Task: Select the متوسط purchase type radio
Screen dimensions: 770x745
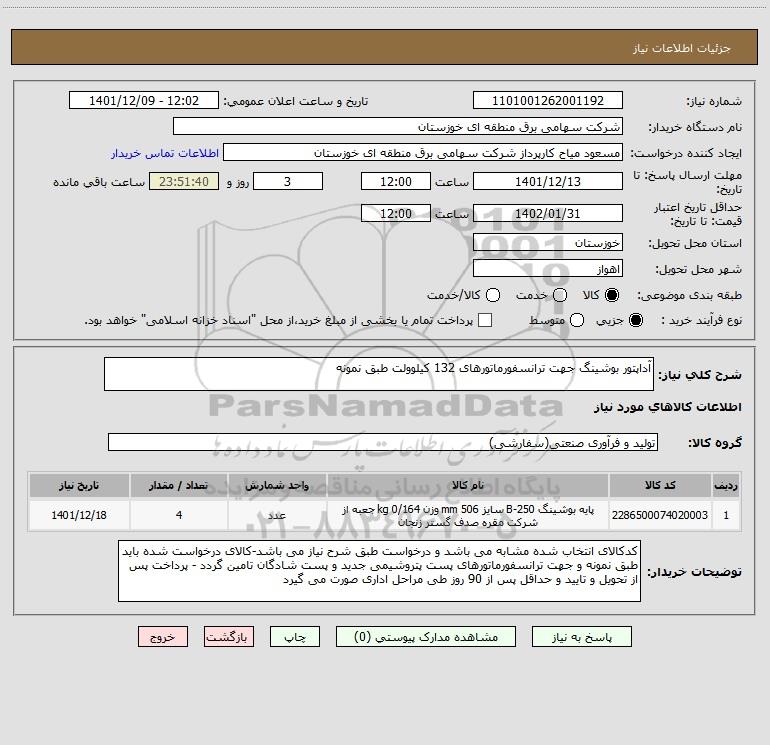Action: coord(577,320)
